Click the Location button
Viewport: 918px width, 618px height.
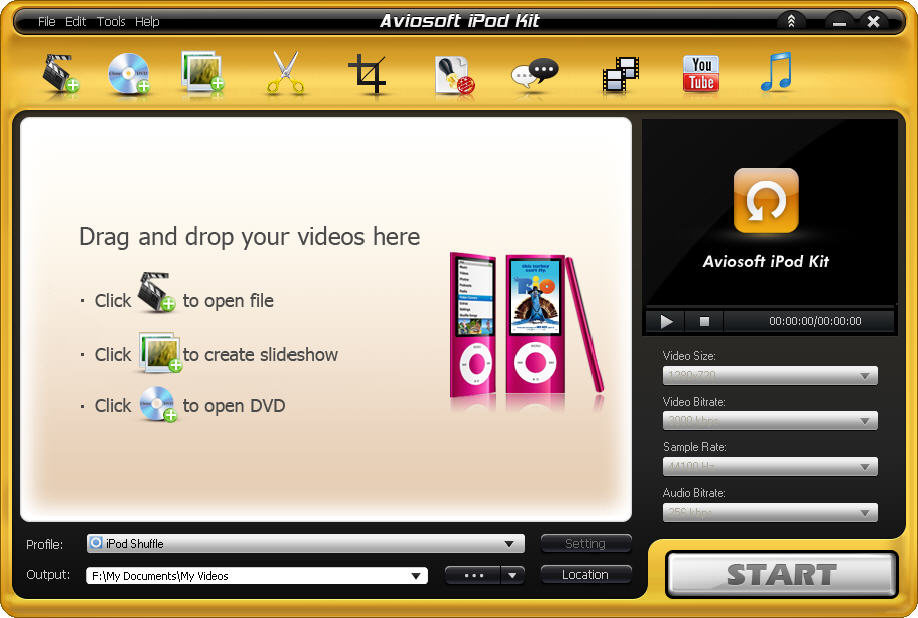[585, 575]
